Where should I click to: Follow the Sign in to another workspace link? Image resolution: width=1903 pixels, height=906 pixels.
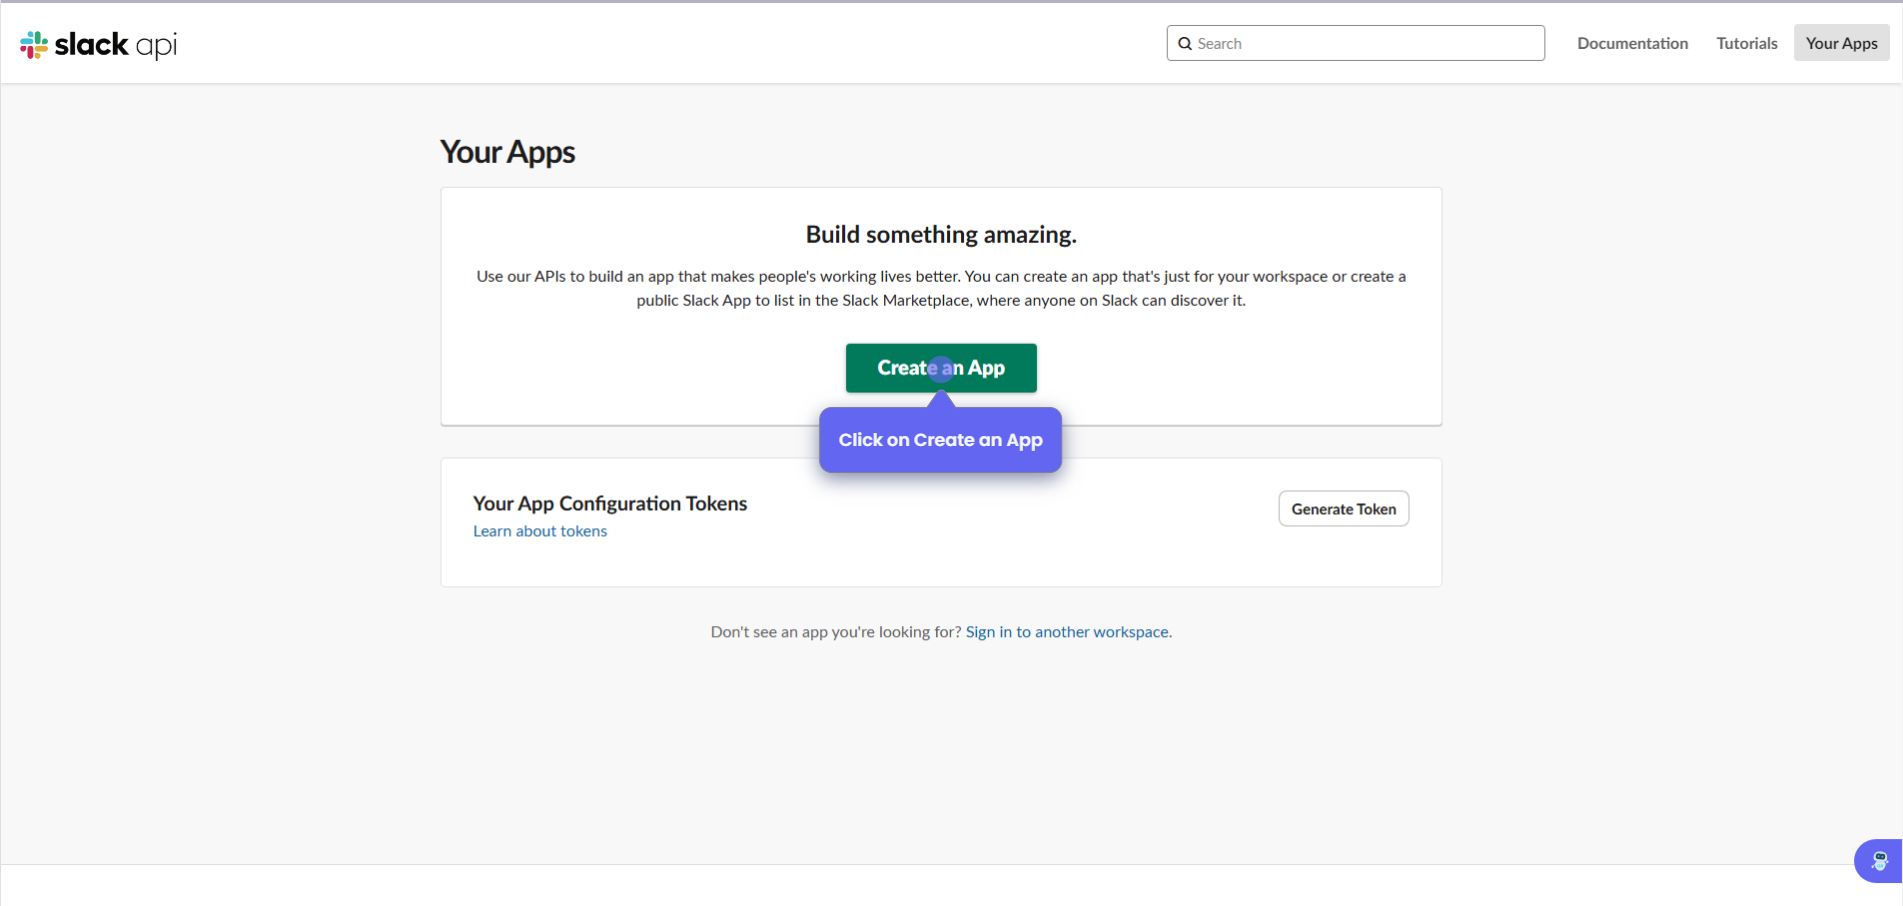point(1067,632)
